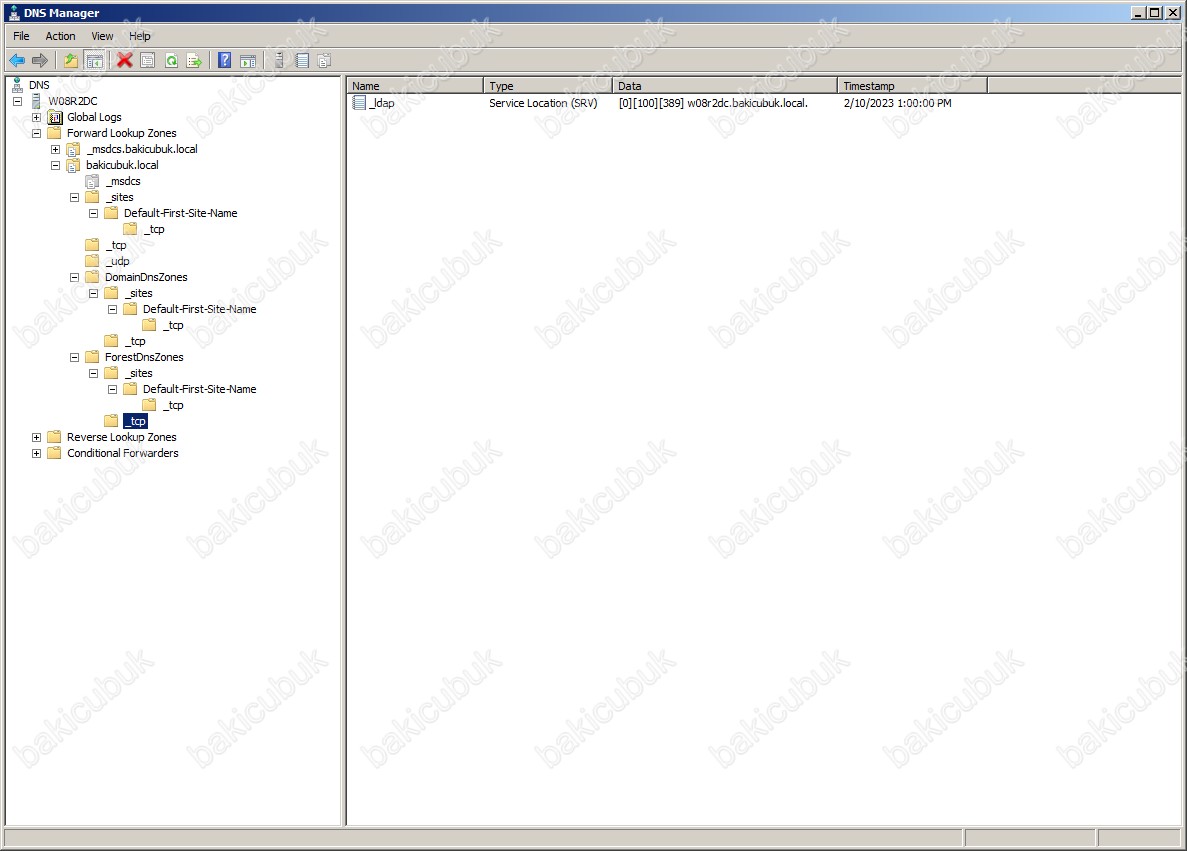Click the Service Location (SRV) type cell
The width and height of the screenshot is (1187, 851).
pos(543,103)
